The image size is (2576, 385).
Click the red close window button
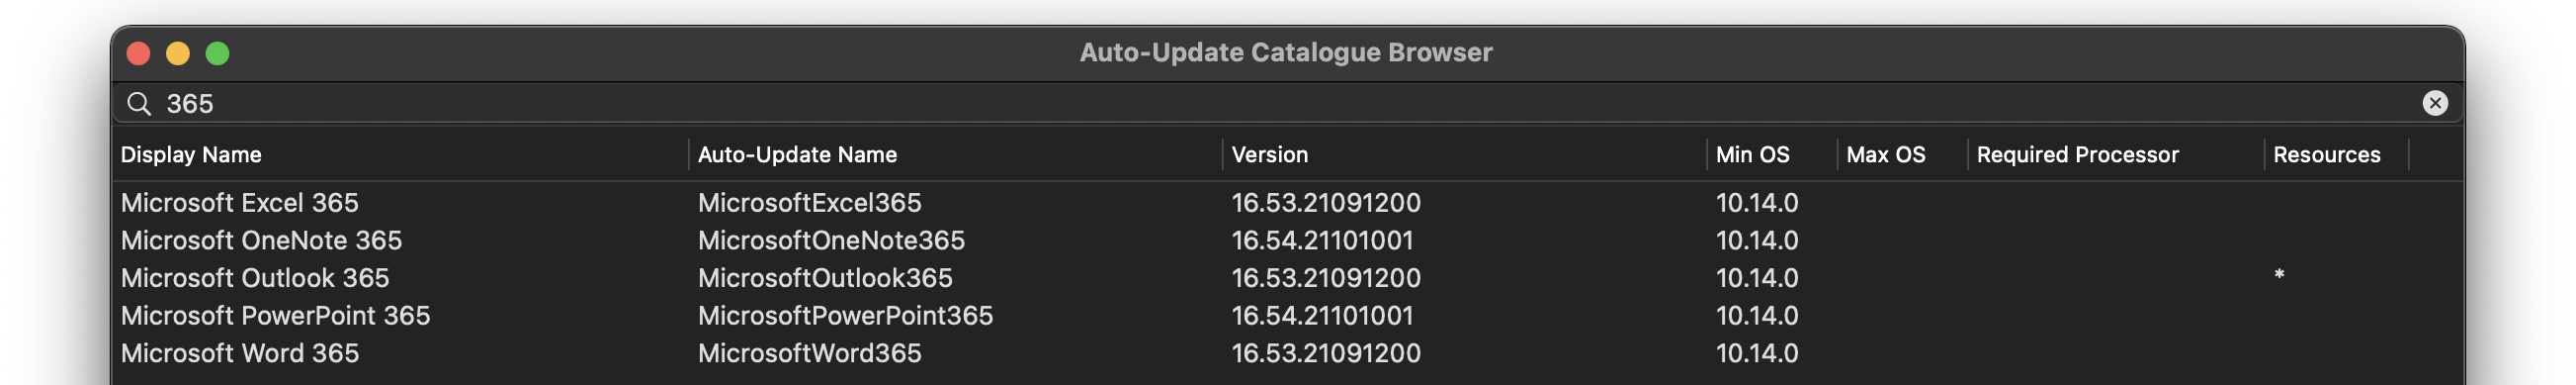[x=139, y=53]
